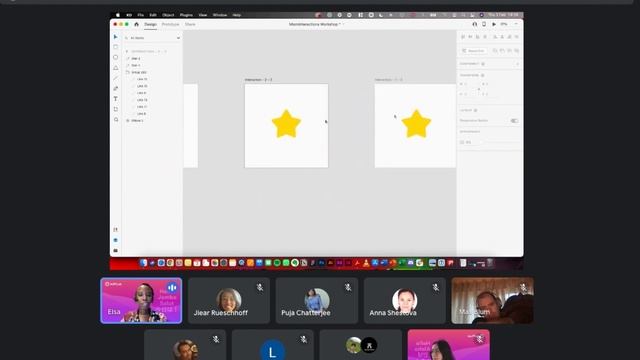Click the Repeat Grid button
This screenshot has height=360, width=640.
click(x=473, y=51)
